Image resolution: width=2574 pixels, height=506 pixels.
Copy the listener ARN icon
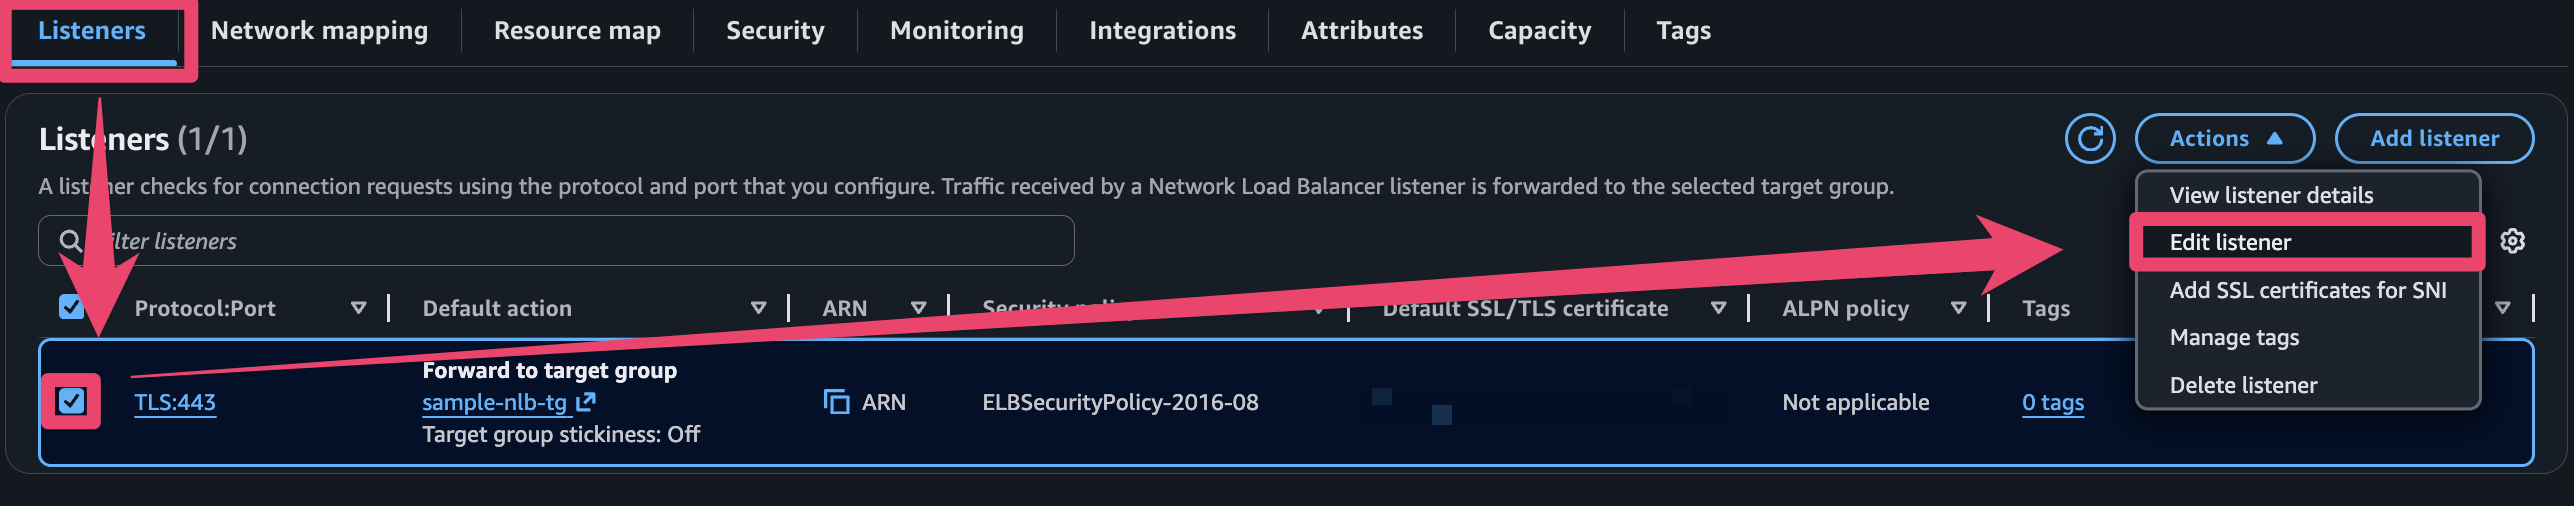836,402
